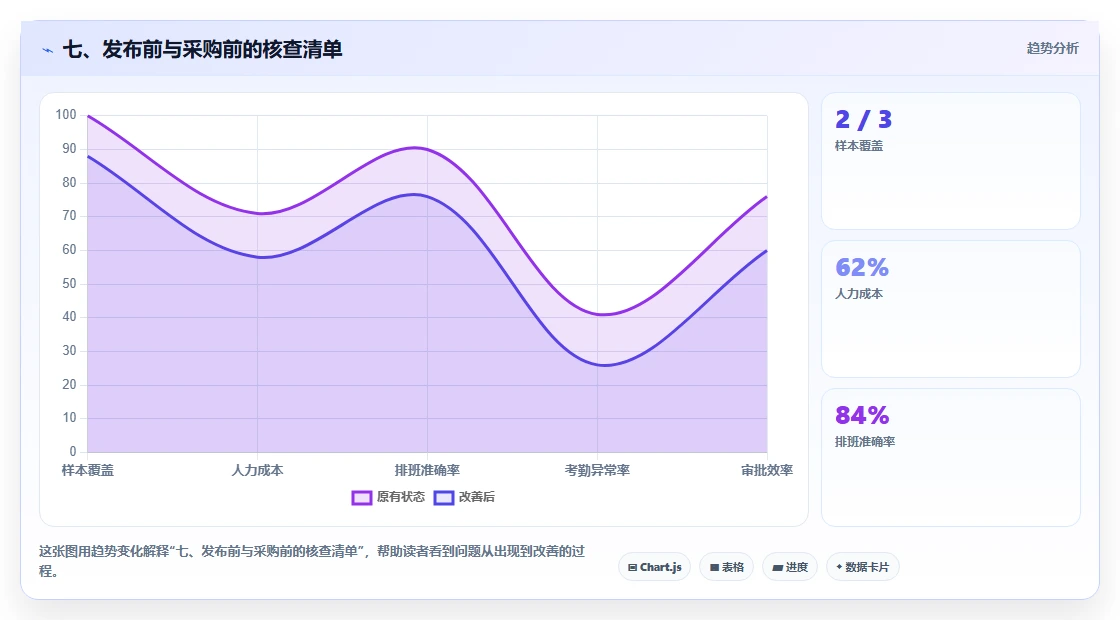Click the 原有状态 legend text

[x=401, y=497]
